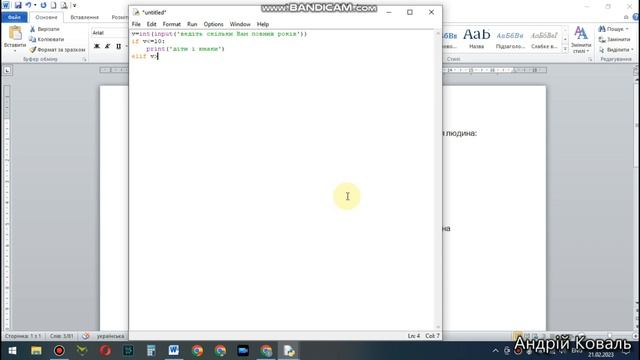Expand the styles gallery with the More arrow
The height and width of the screenshot is (360, 640).
click(x=565, y=49)
